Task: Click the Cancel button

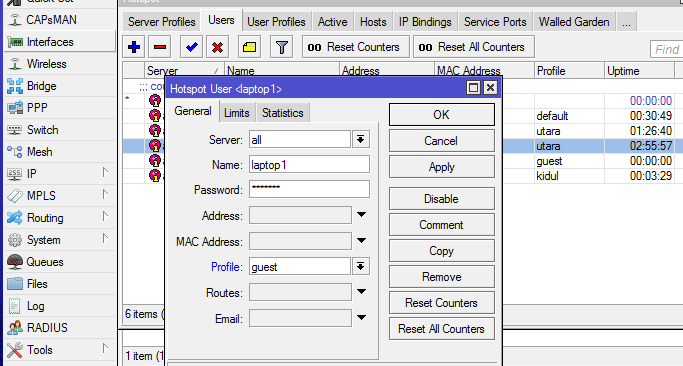Action: click(x=442, y=141)
